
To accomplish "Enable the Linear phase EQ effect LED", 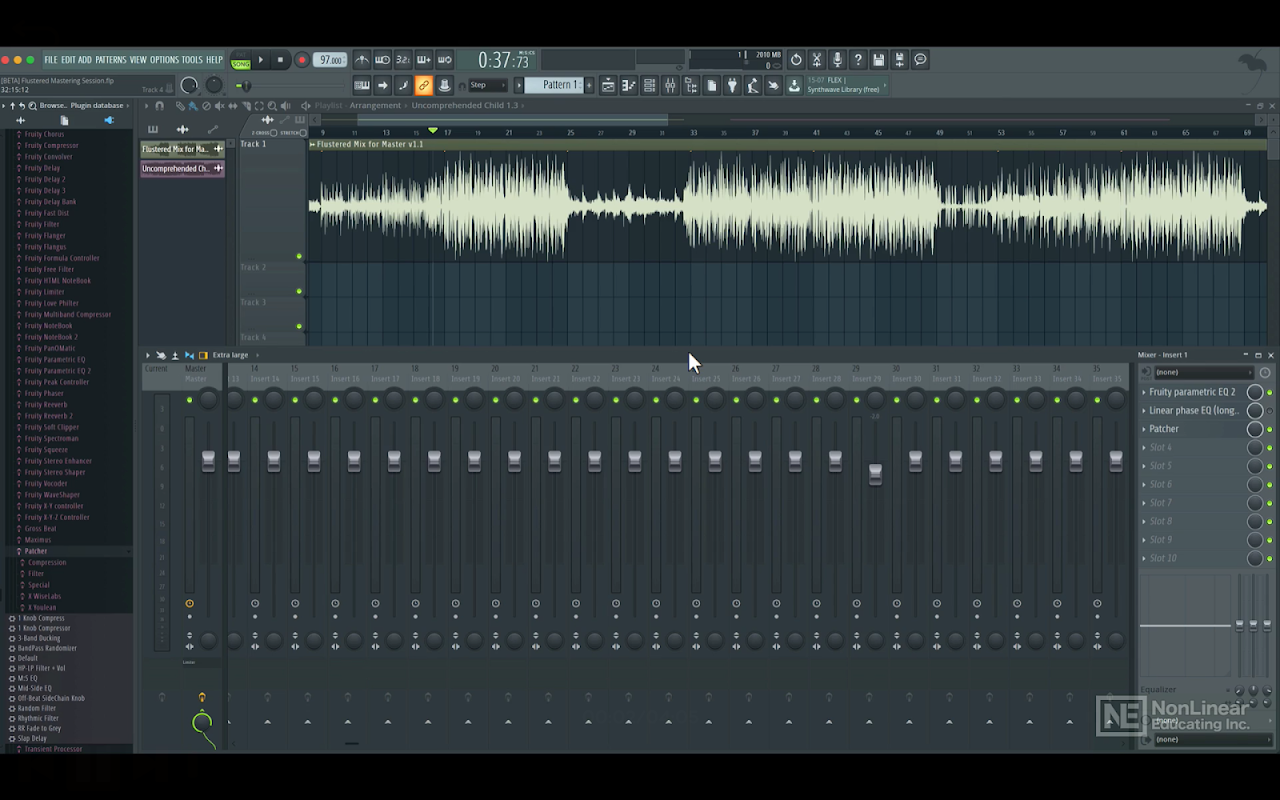I will [x=1270, y=411].
